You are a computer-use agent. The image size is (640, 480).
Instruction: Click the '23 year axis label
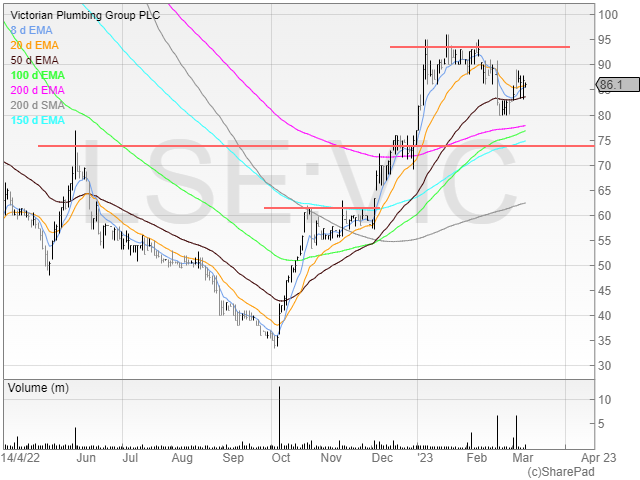pos(424,458)
